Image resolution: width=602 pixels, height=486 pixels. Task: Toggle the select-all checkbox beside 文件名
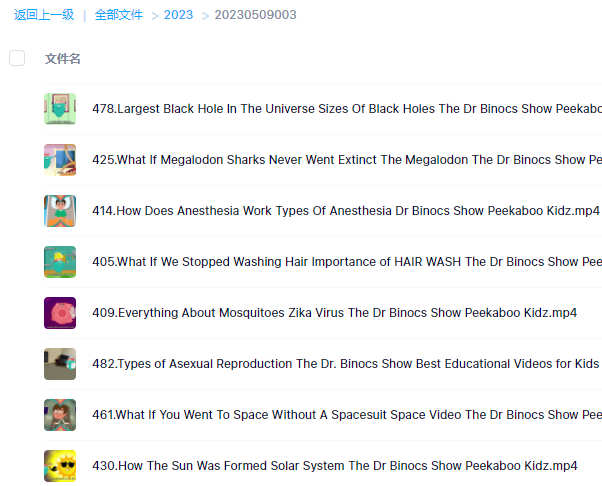[x=17, y=58]
